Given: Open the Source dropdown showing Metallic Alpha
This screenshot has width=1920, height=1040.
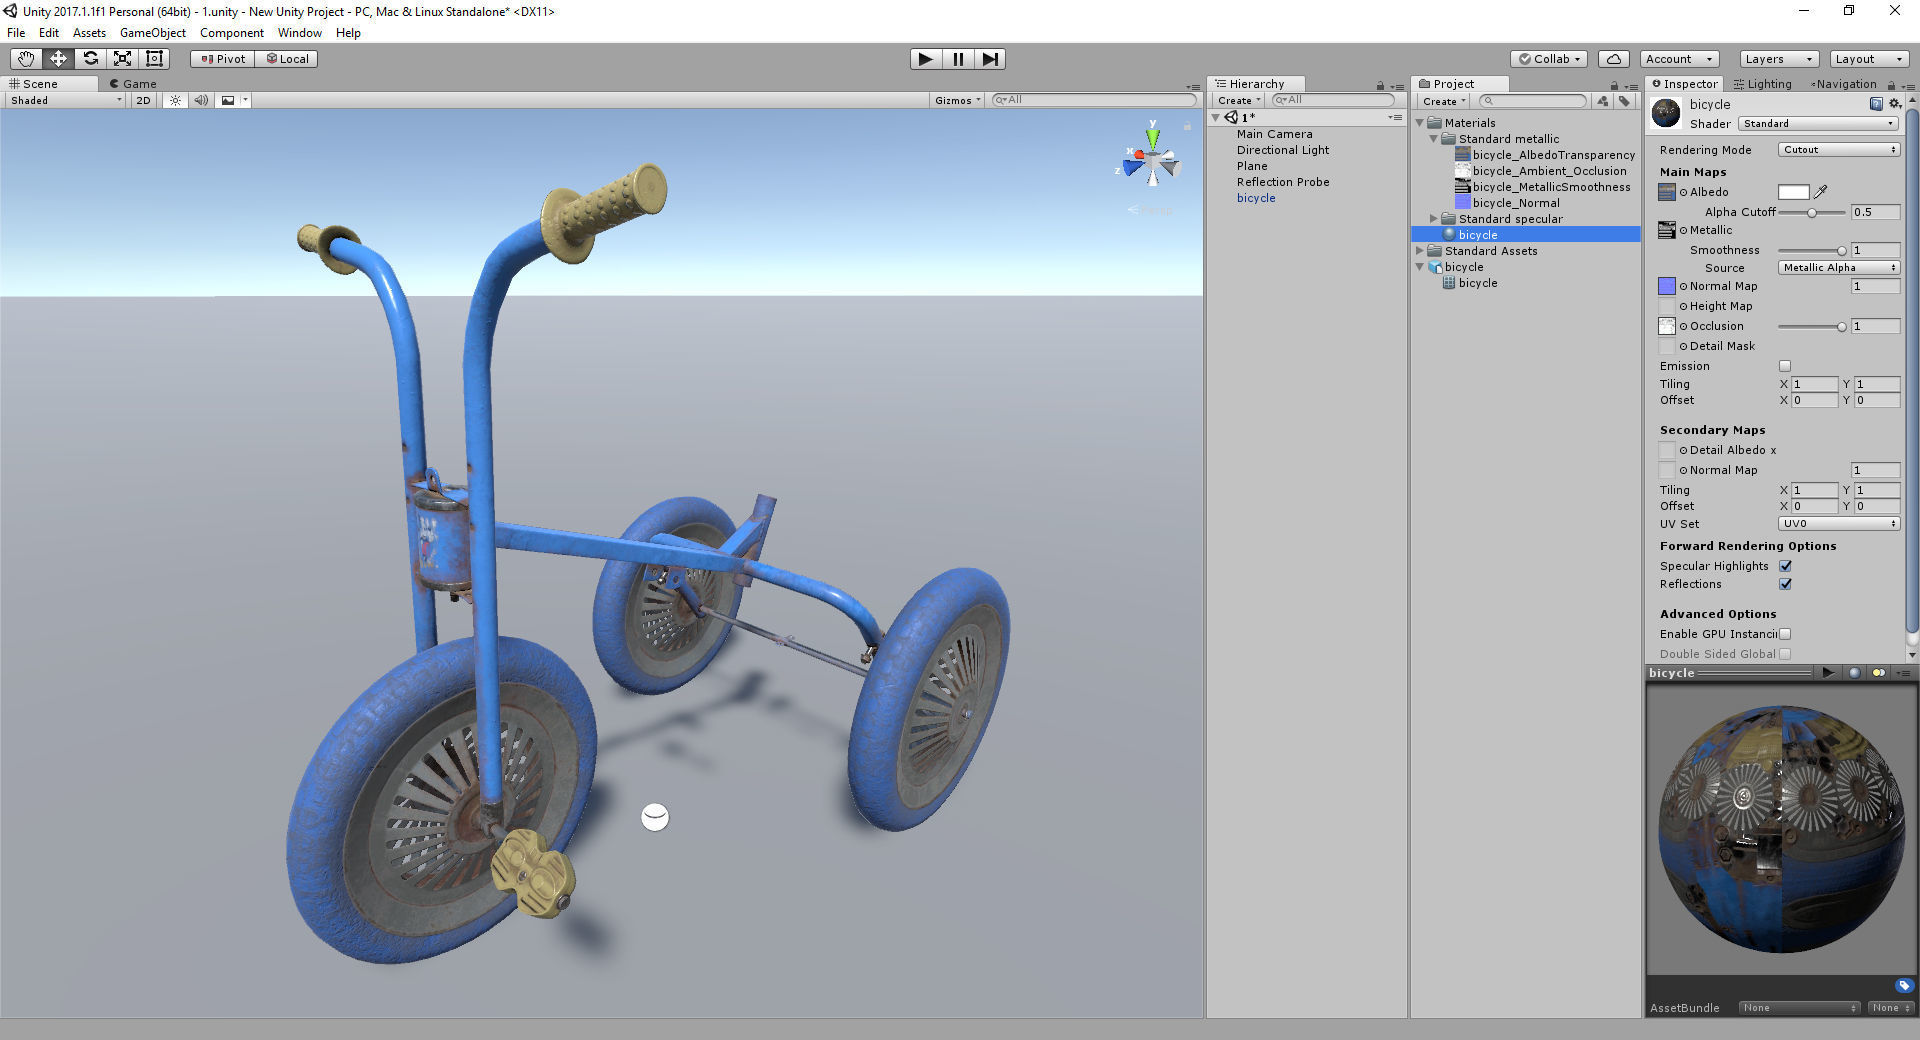Looking at the screenshot, I should [1839, 268].
